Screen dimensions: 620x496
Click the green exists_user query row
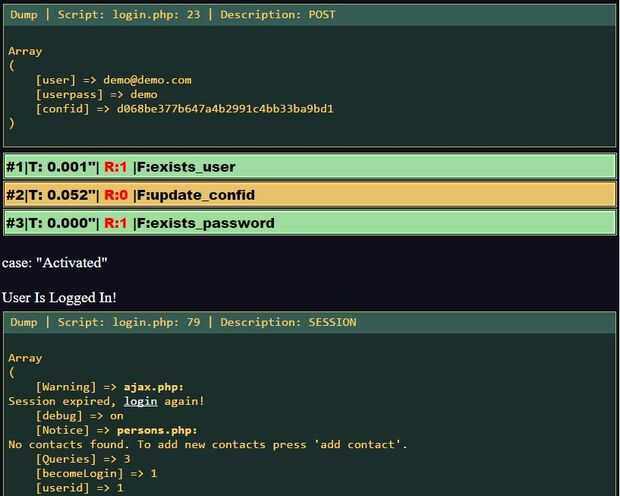tap(309, 166)
